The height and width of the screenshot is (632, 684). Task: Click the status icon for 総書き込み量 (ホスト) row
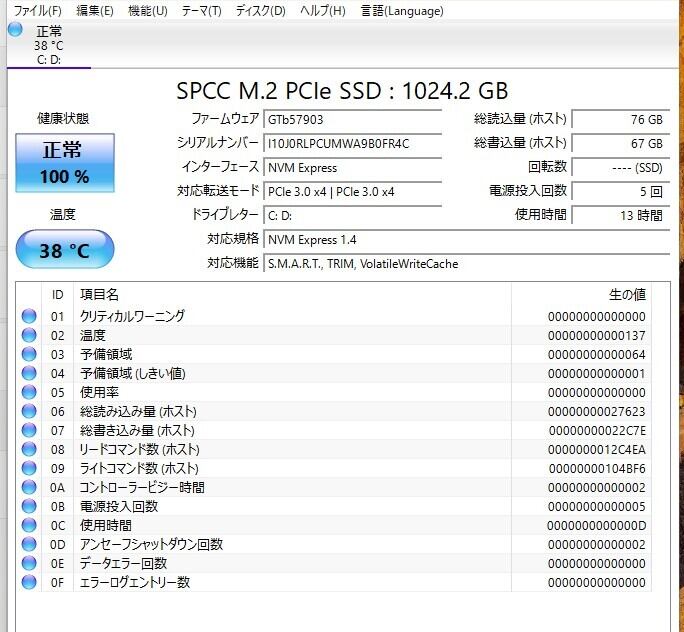[x=29, y=430]
